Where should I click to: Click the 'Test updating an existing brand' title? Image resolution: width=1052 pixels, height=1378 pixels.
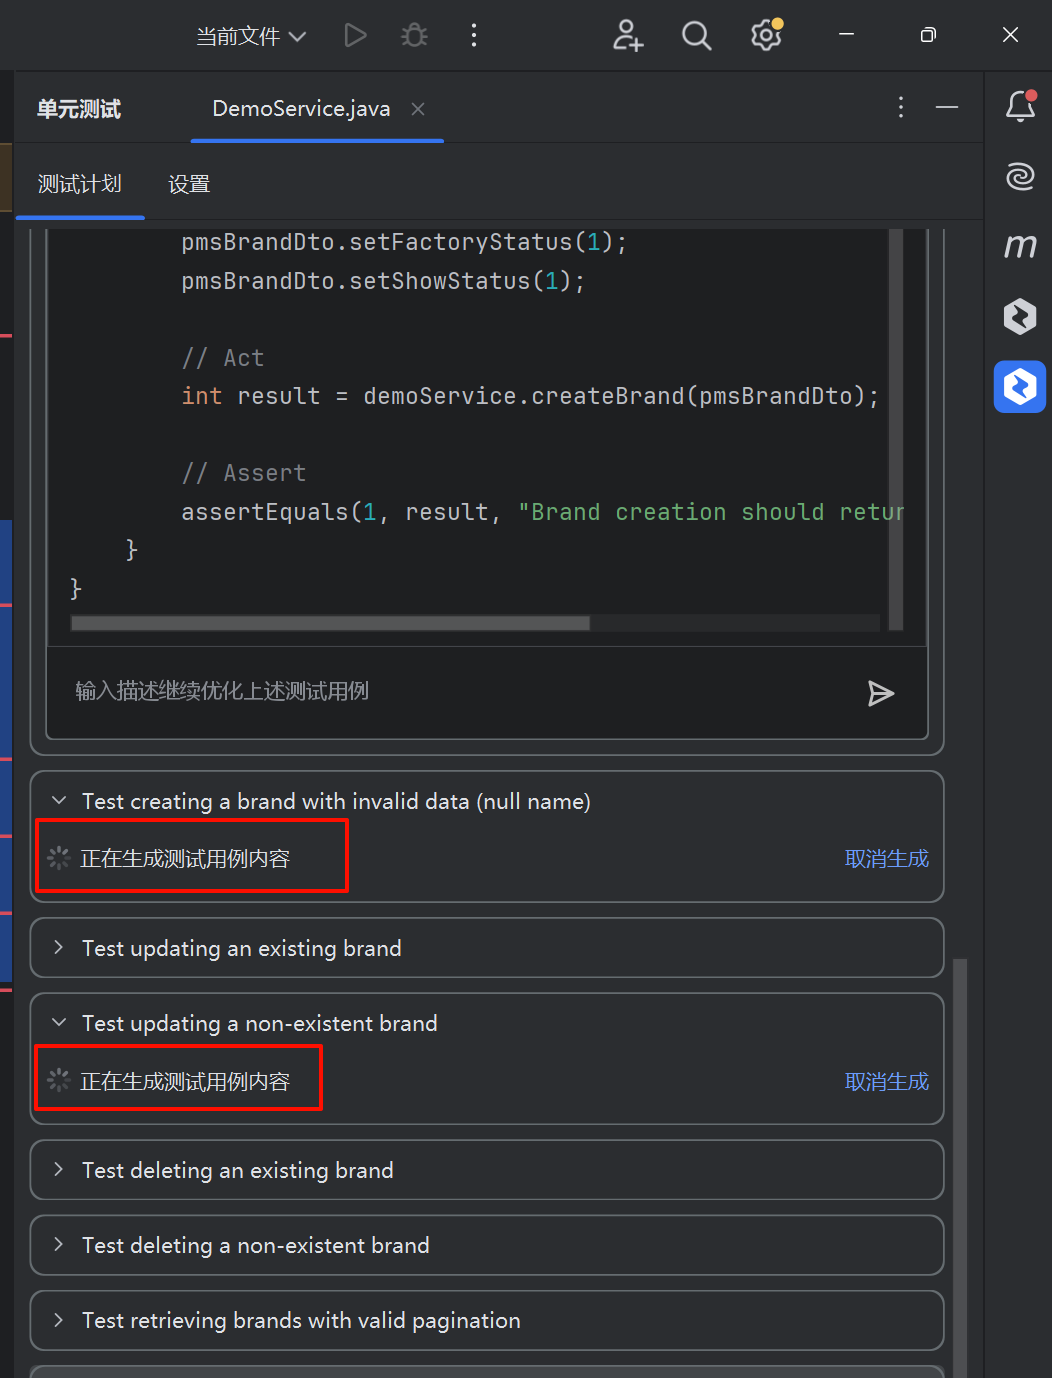tap(242, 948)
